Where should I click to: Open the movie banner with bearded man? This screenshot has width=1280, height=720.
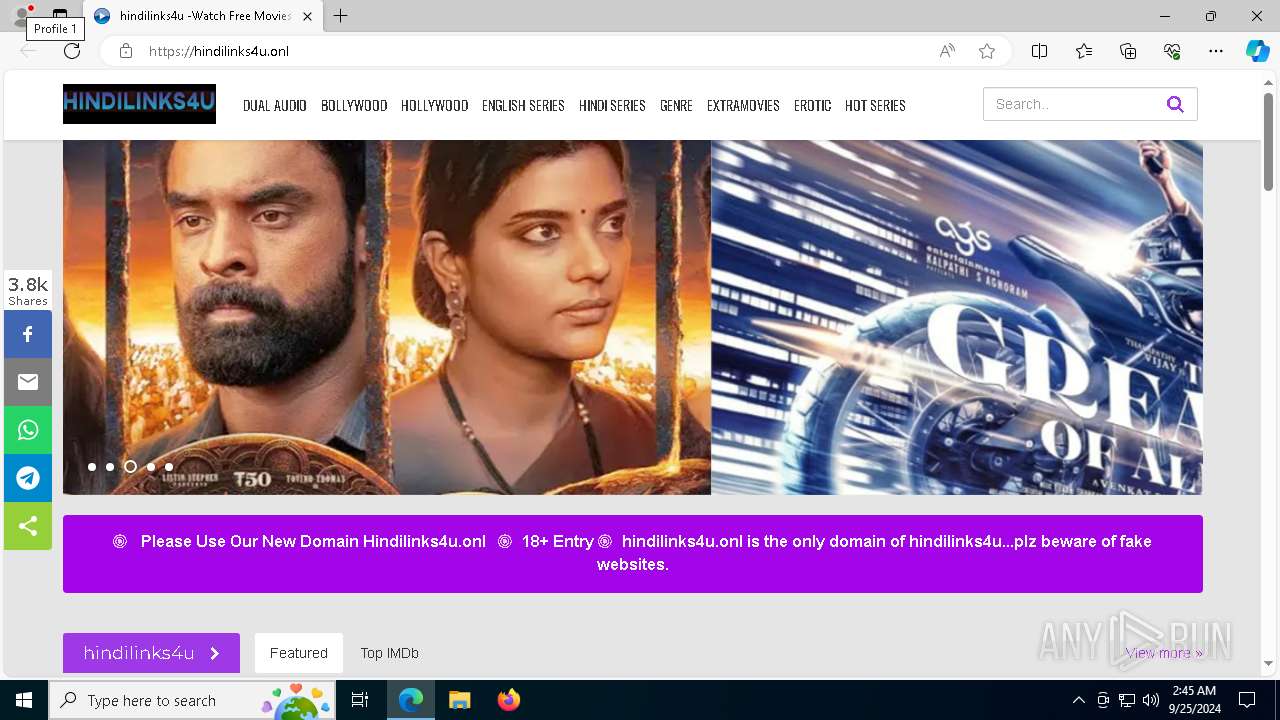click(x=387, y=317)
